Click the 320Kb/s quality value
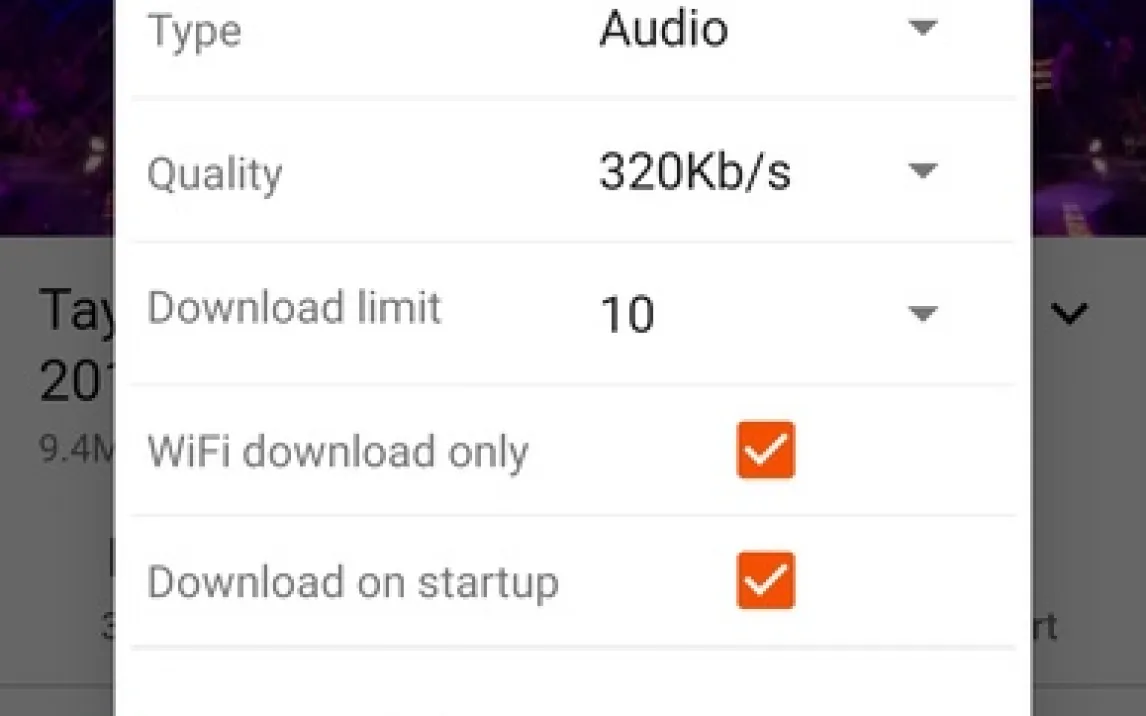The image size is (1146, 716). click(x=694, y=172)
